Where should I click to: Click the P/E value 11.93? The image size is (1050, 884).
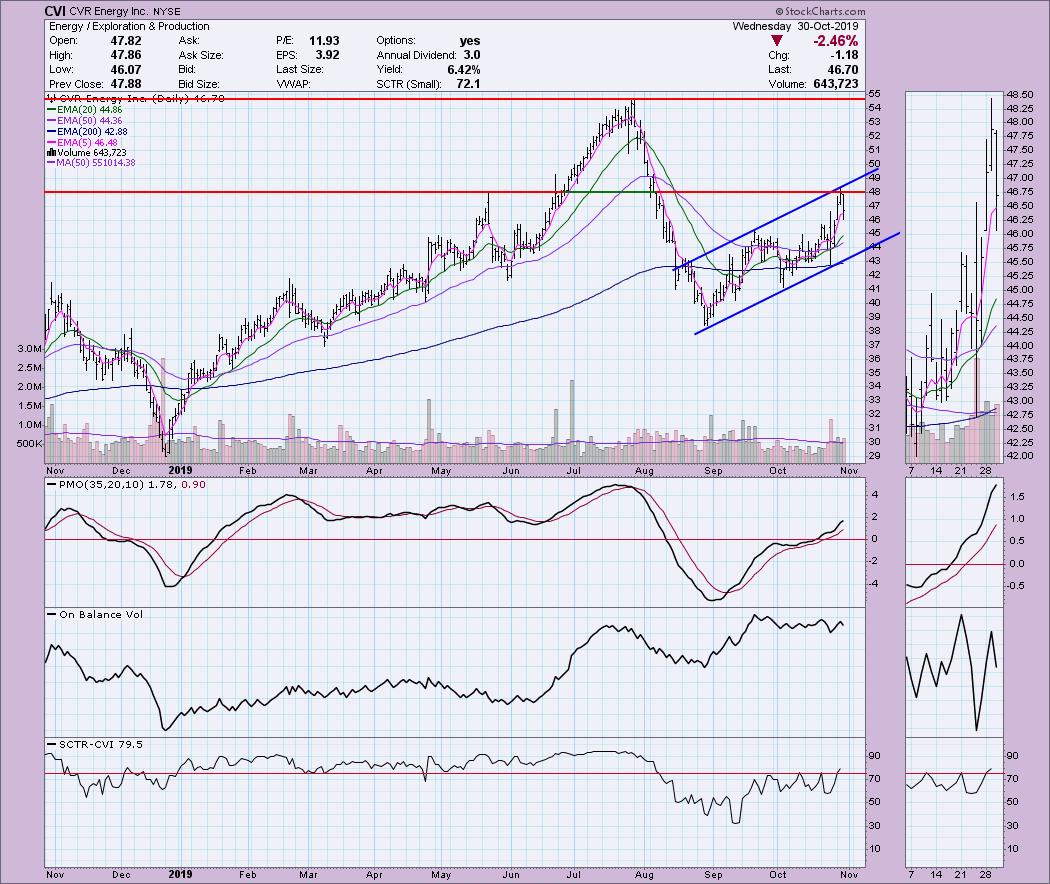tap(324, 40)
